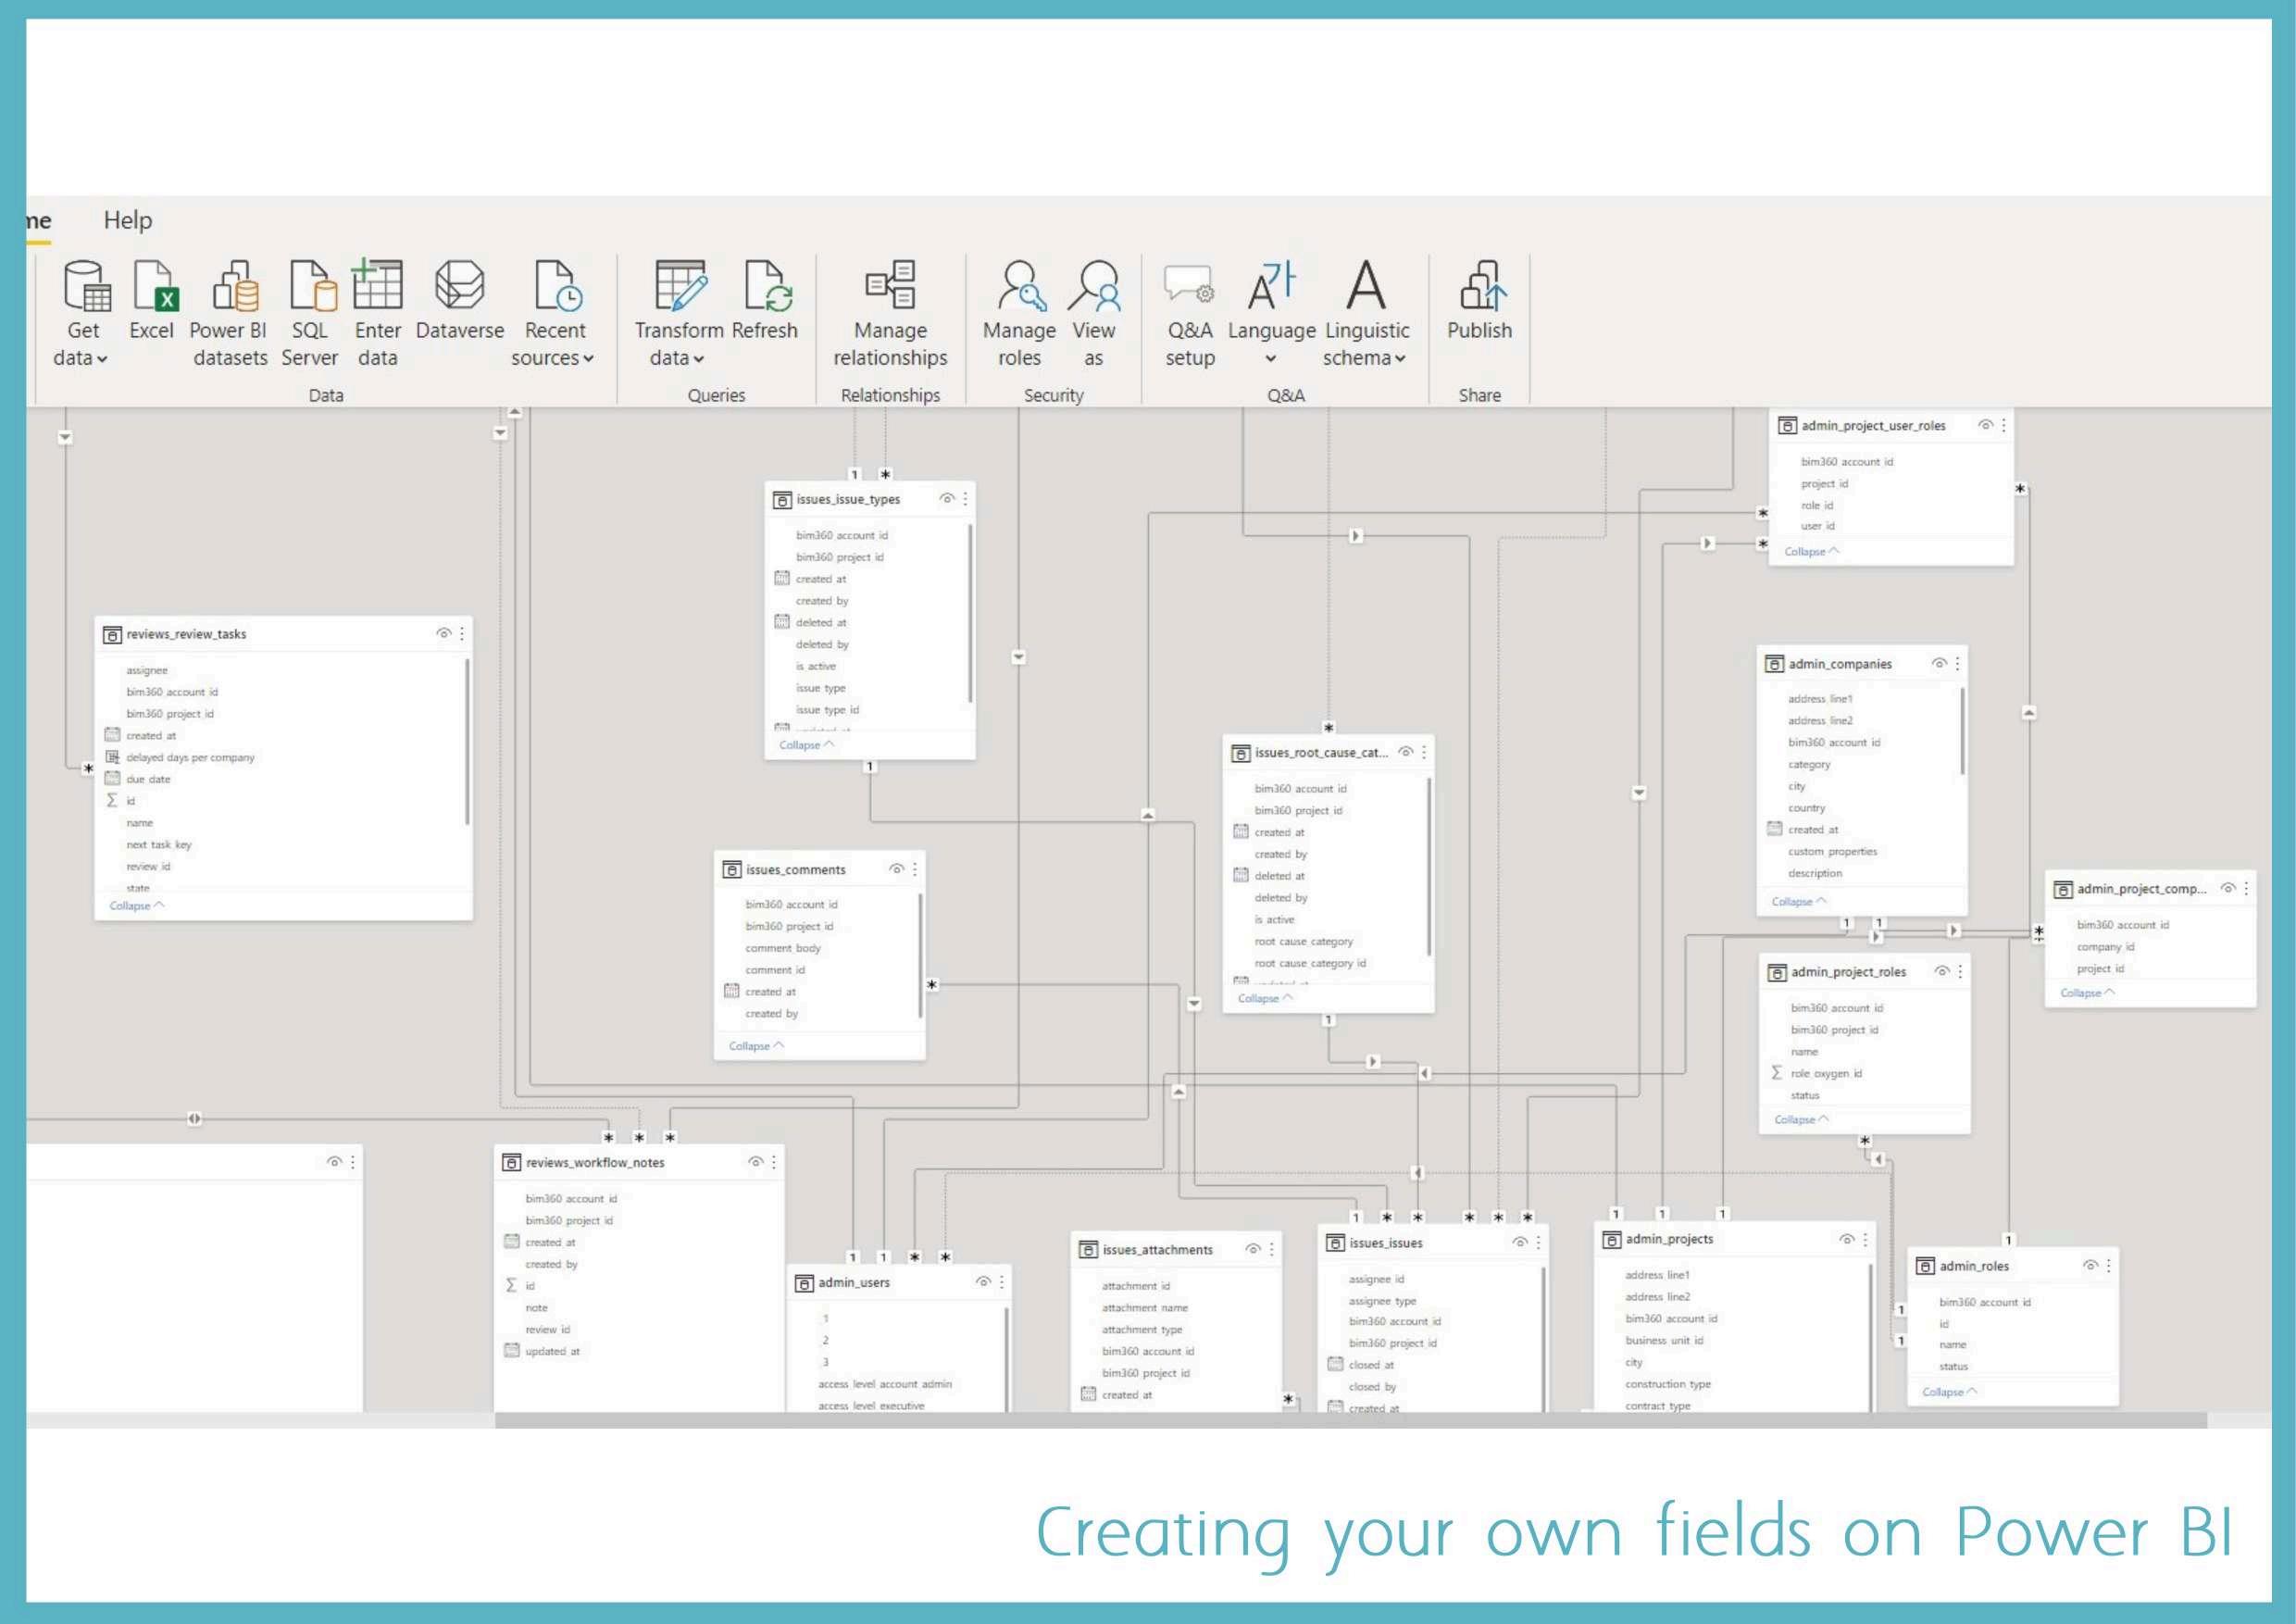Open the Help ribbon tab
The height and width of the screenshot is (1624, 2296).
click(128, 220)
